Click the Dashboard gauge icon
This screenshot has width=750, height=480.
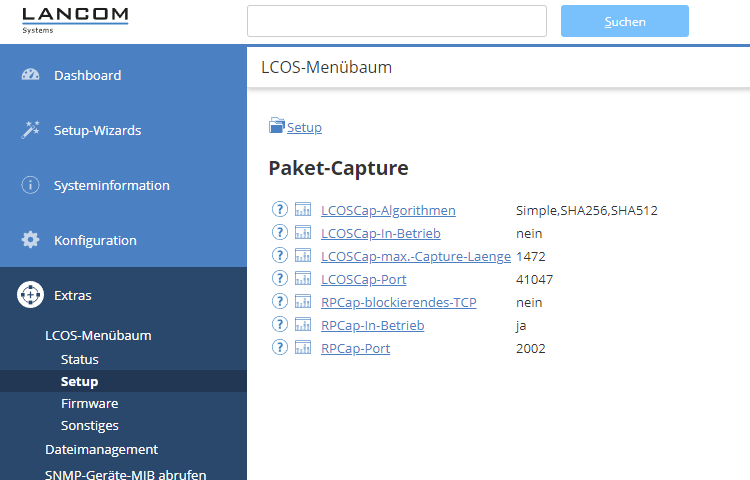30,75
